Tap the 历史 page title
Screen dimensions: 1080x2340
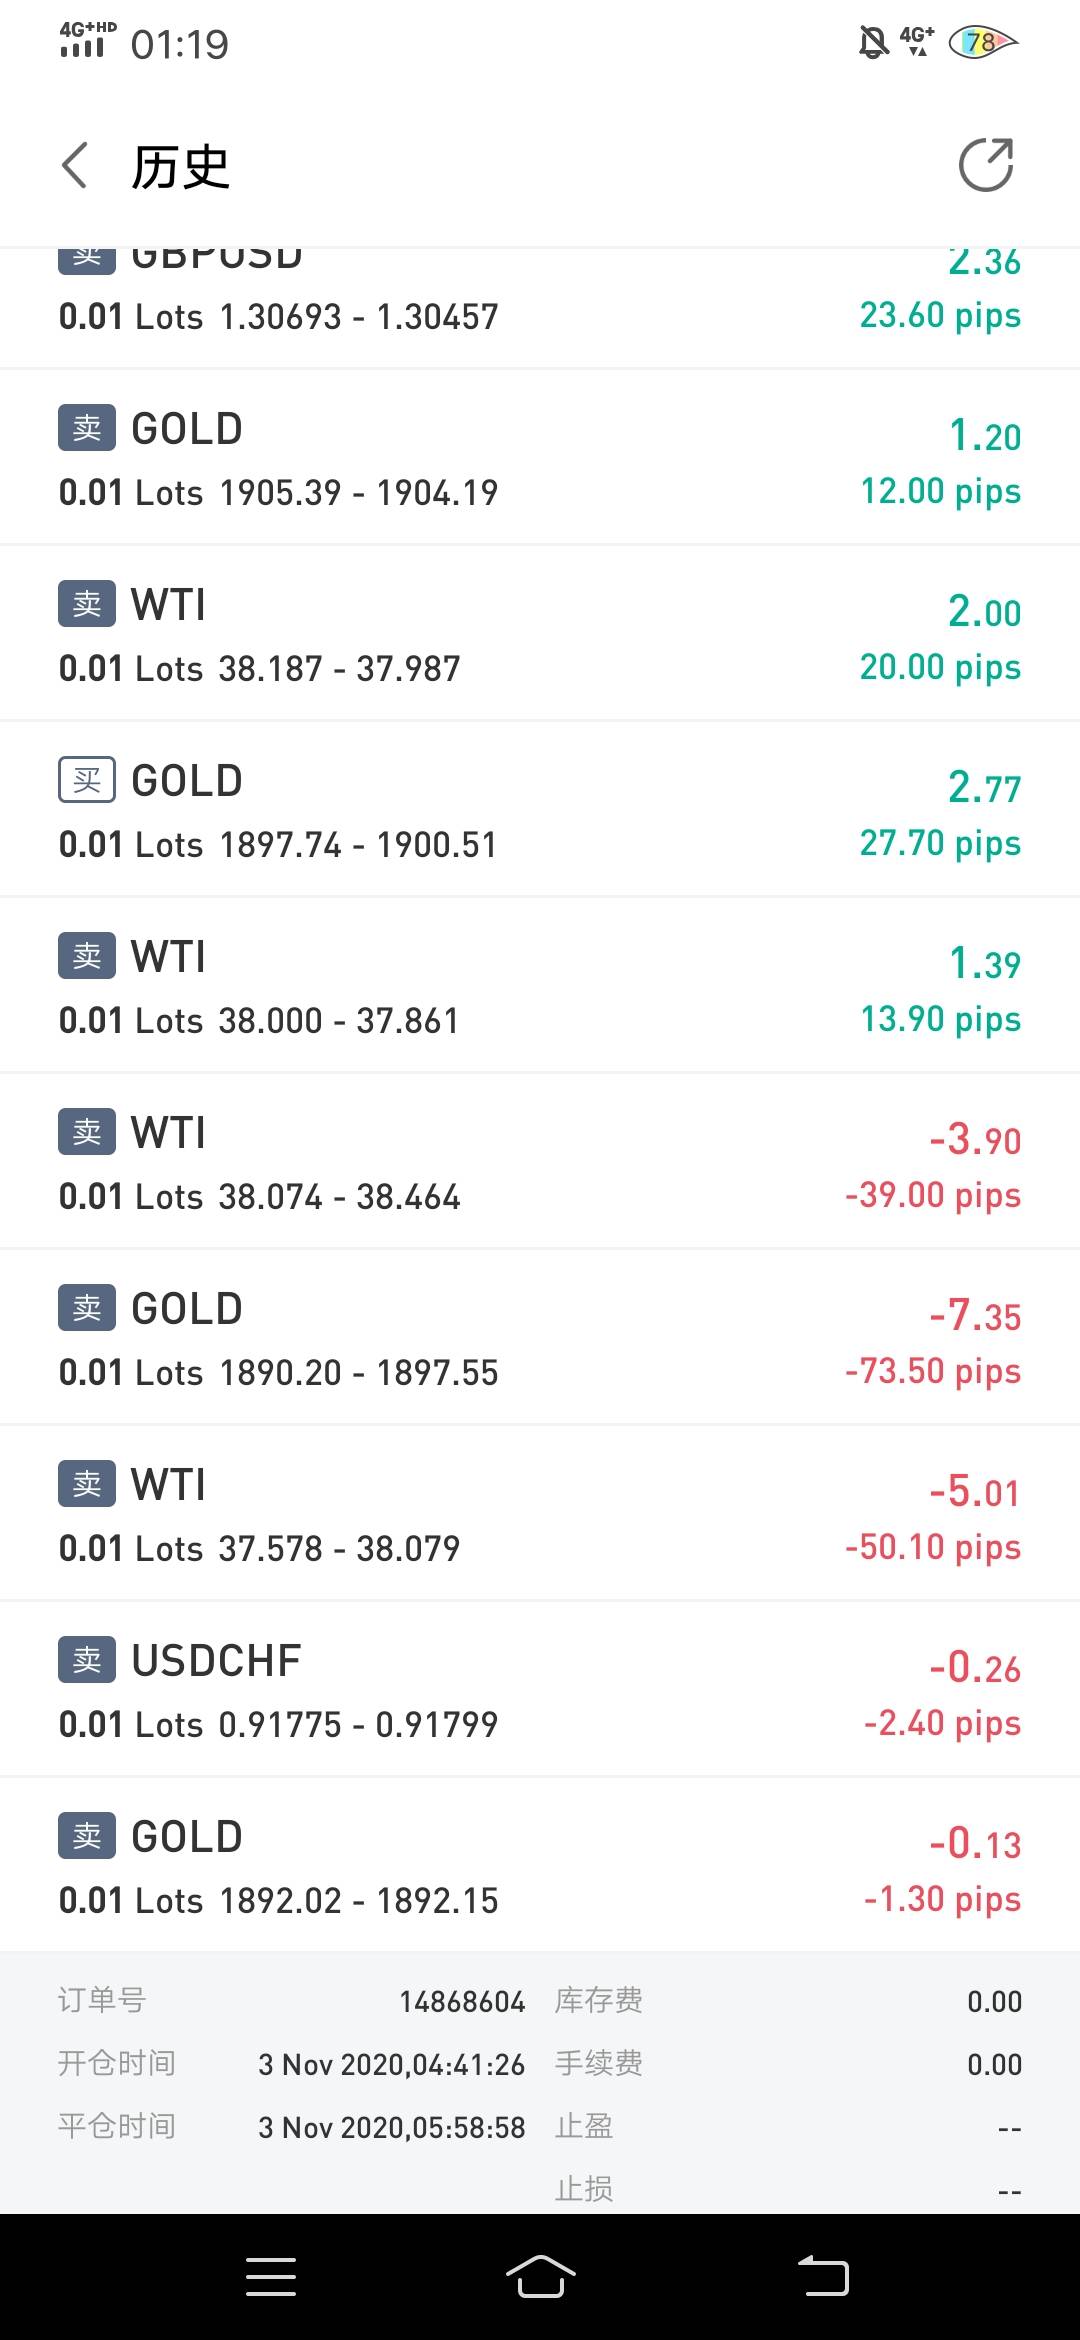pos(181,166)
